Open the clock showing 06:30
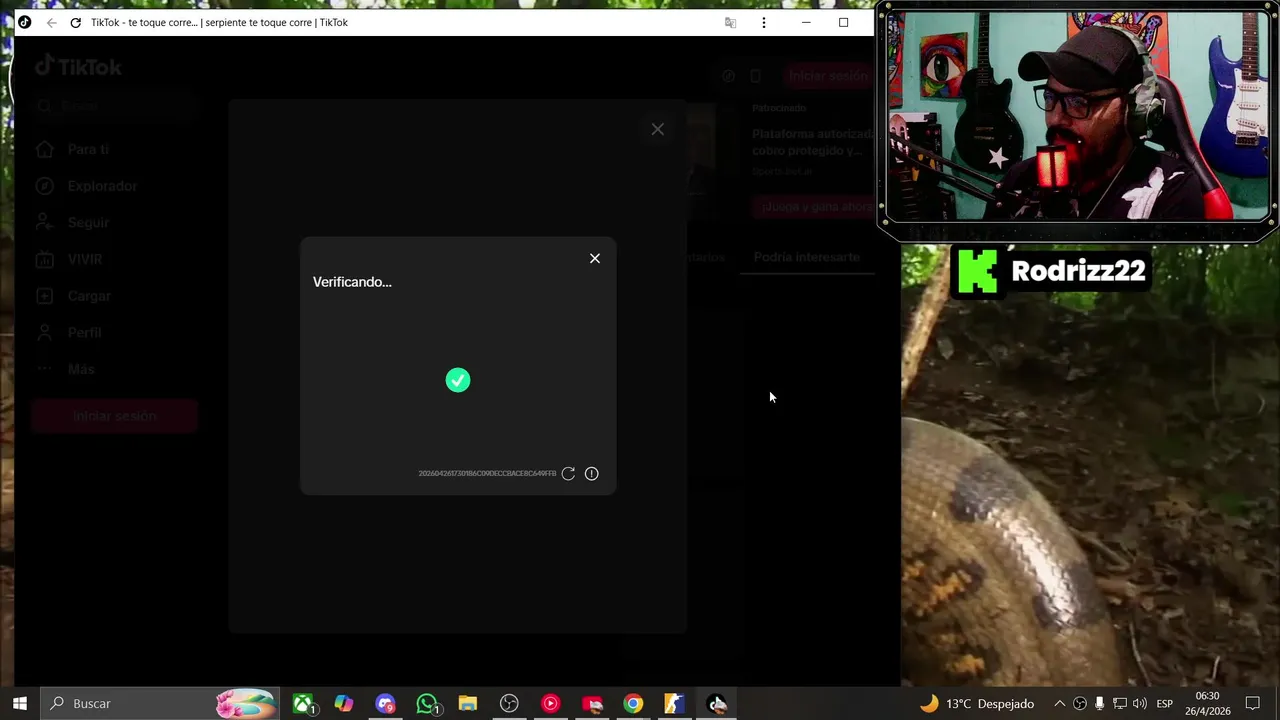The image size is (1280, 720). tap(1207, 703)
